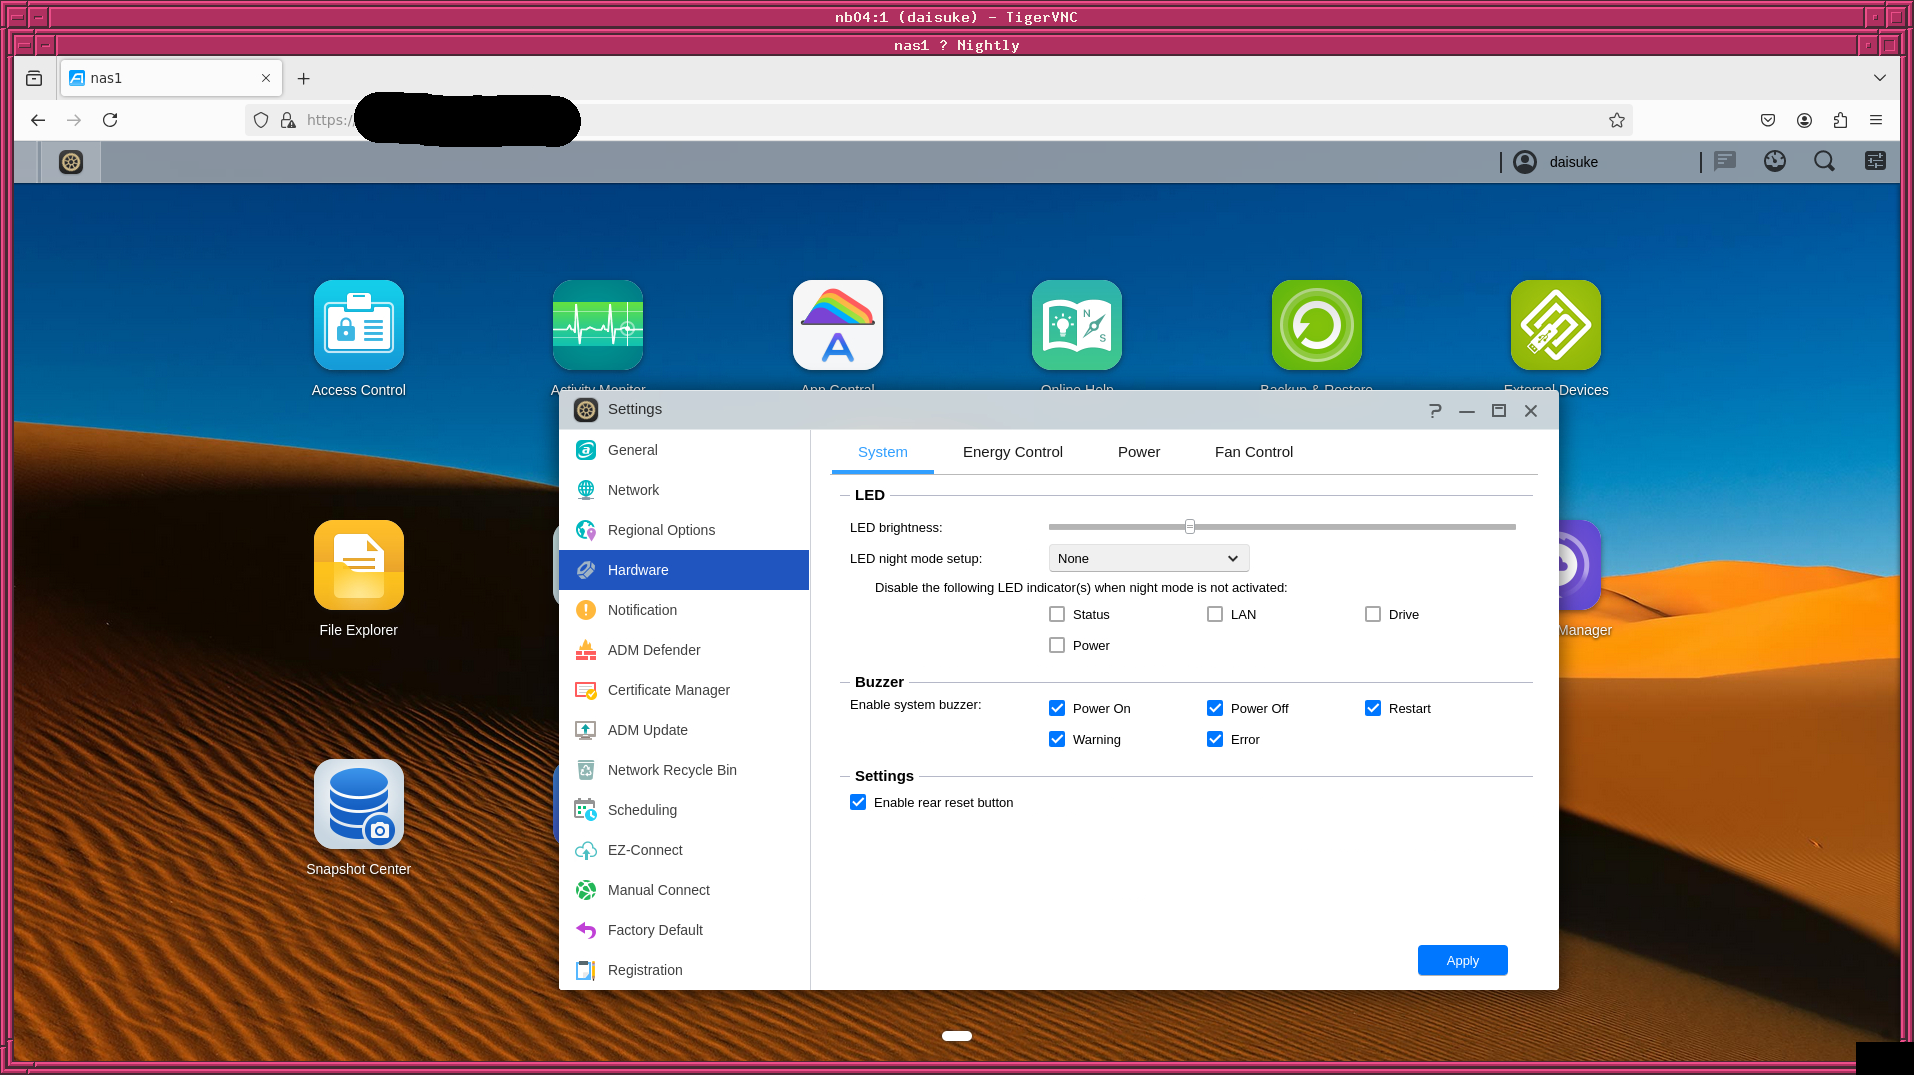Switch to the Fan Control tab

[x=1253, y=453]
